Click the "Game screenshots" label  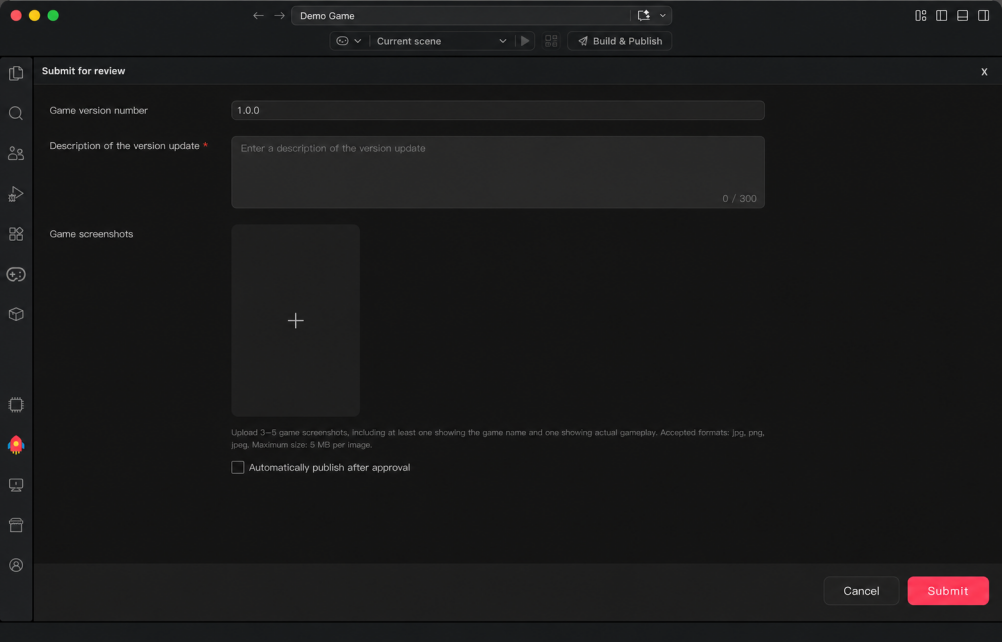91,234
